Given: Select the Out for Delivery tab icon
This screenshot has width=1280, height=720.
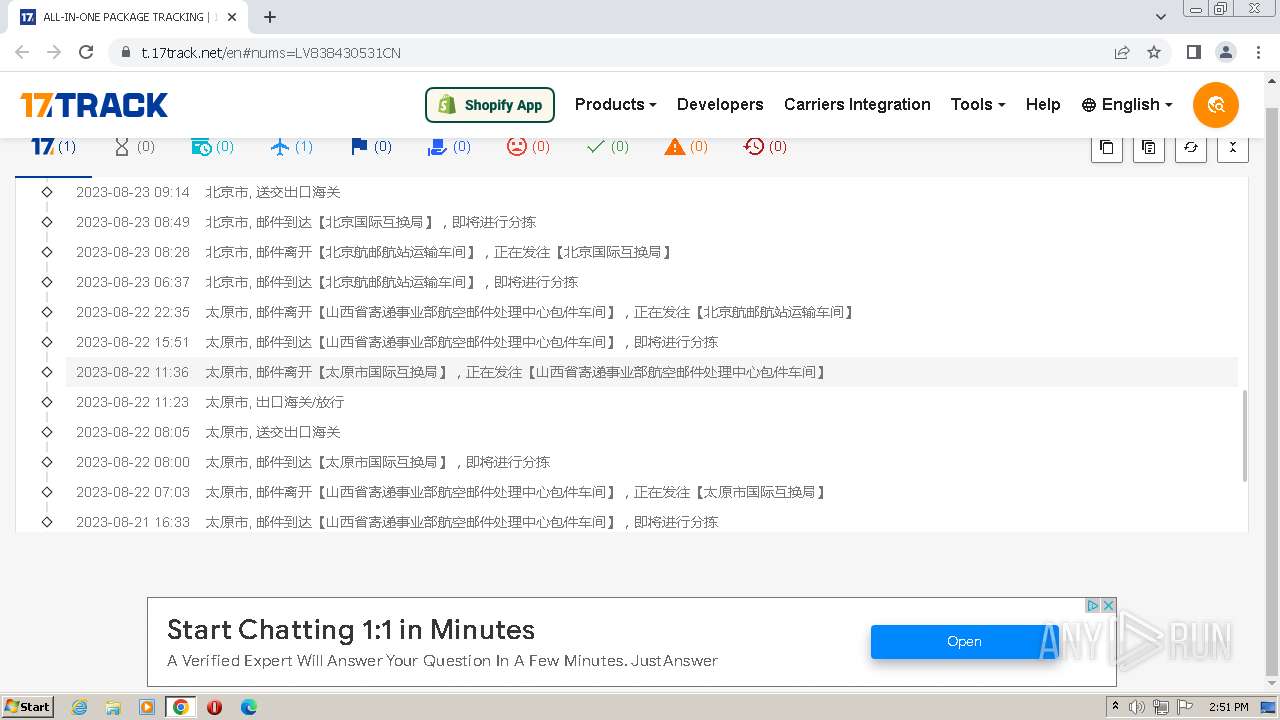Looking at the screenshot, I should point(449,146).
